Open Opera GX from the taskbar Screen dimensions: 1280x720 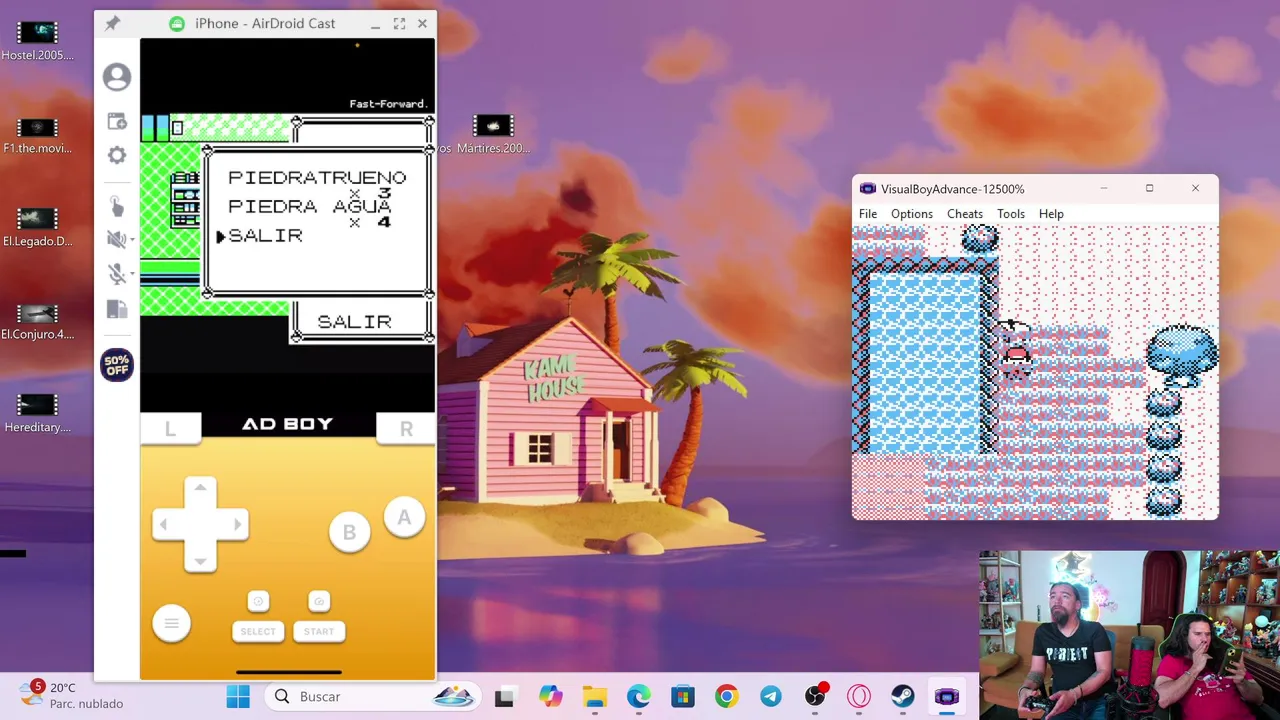[859, 697]
